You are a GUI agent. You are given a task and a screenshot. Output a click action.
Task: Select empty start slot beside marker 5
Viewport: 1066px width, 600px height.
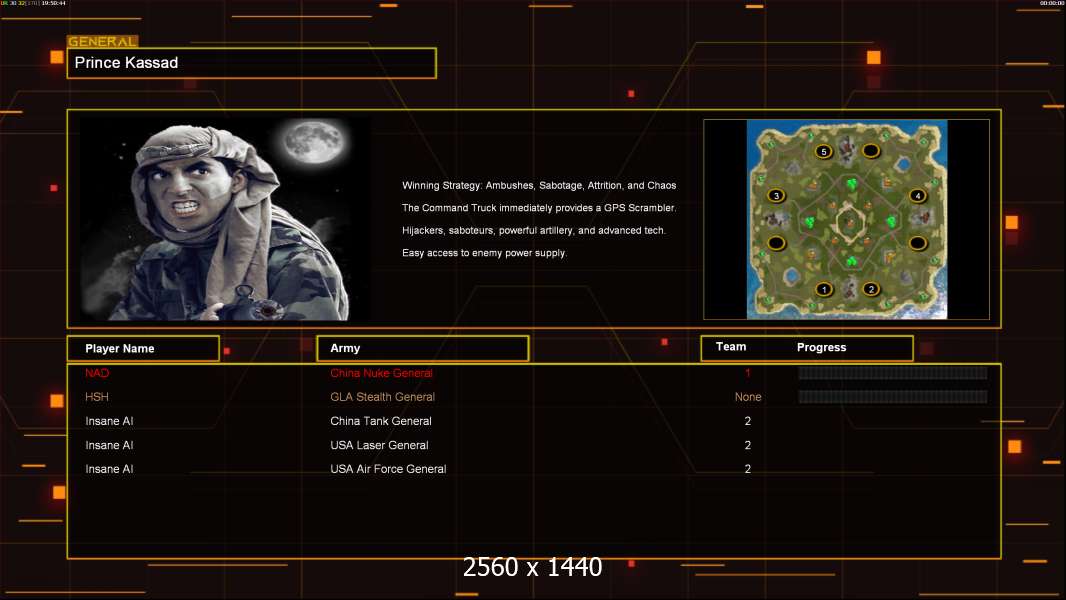click(x=871, y=150)
